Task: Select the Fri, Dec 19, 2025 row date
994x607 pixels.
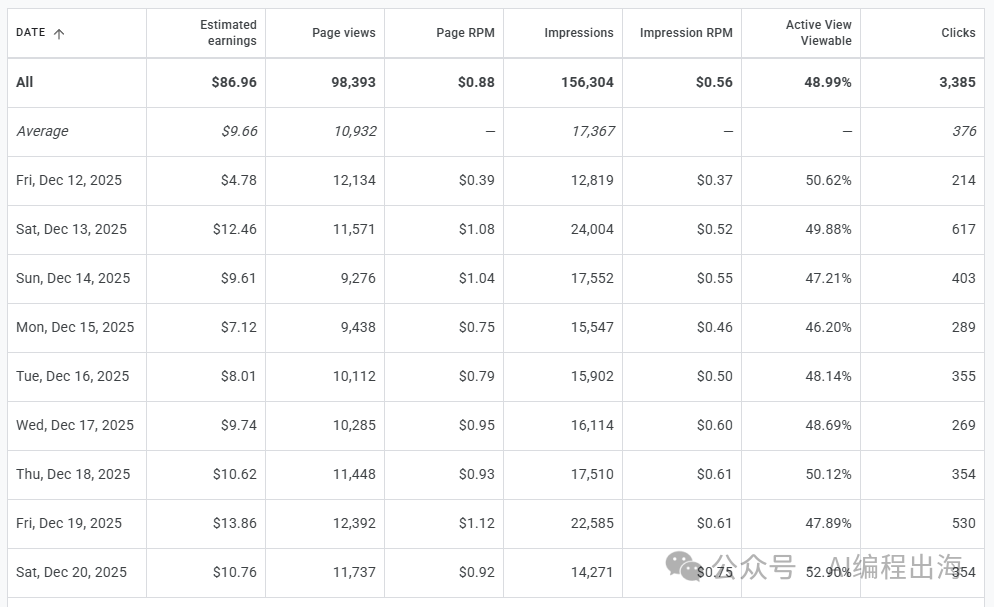Action: 69,523
